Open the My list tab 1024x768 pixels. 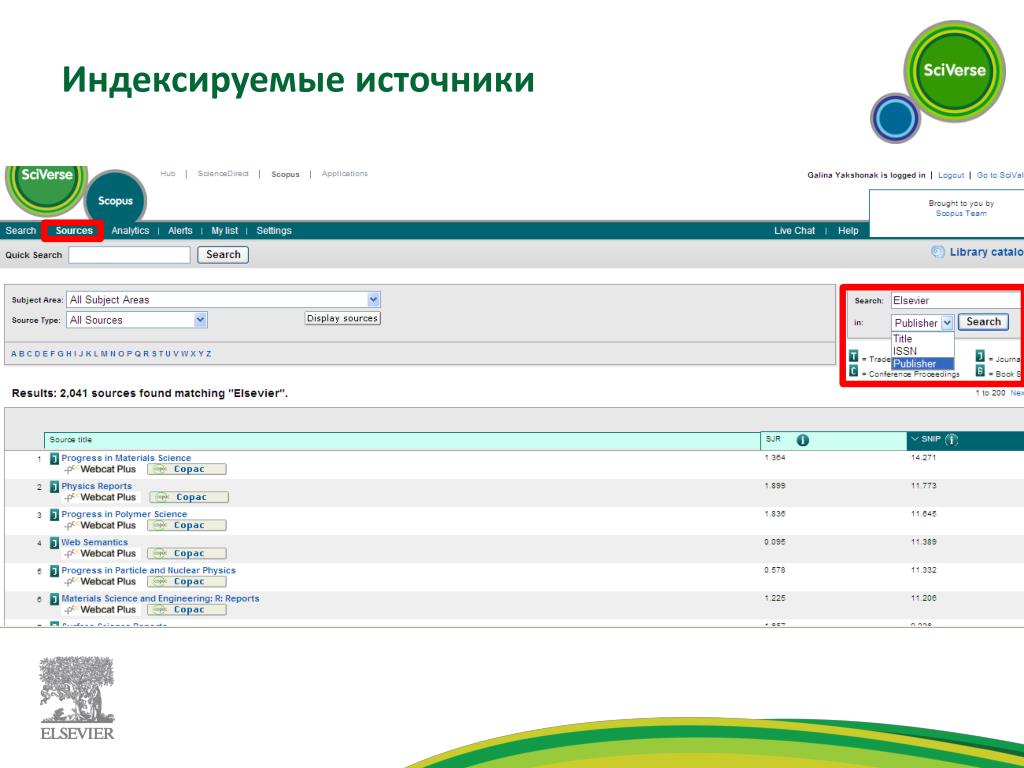[x=225, y=231]
